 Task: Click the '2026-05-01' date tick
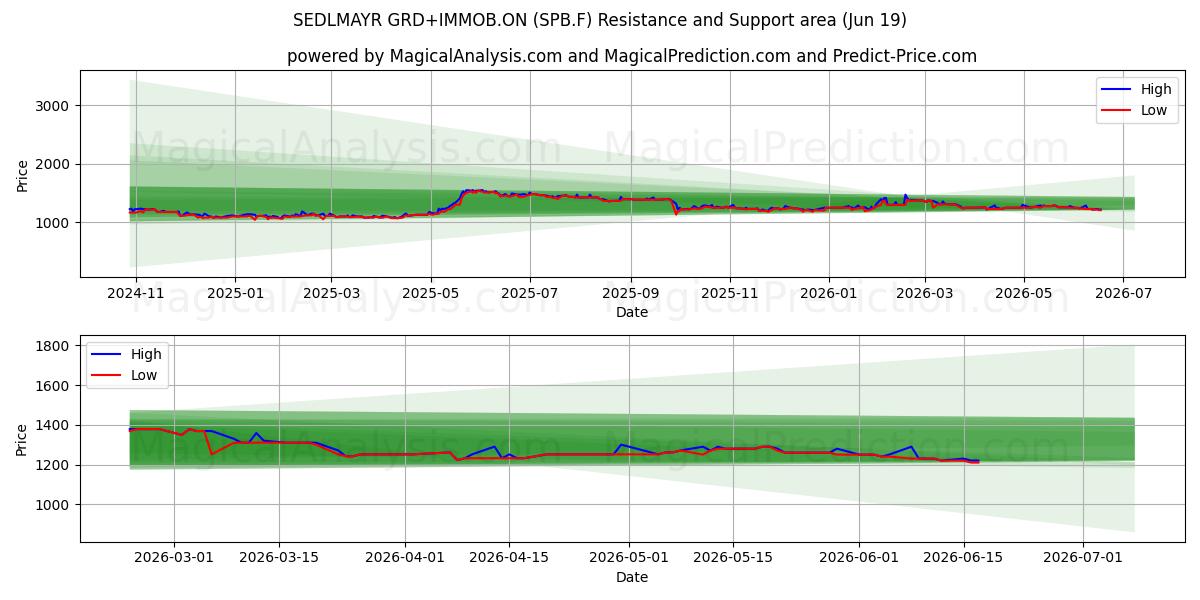(x=628, y=557)
